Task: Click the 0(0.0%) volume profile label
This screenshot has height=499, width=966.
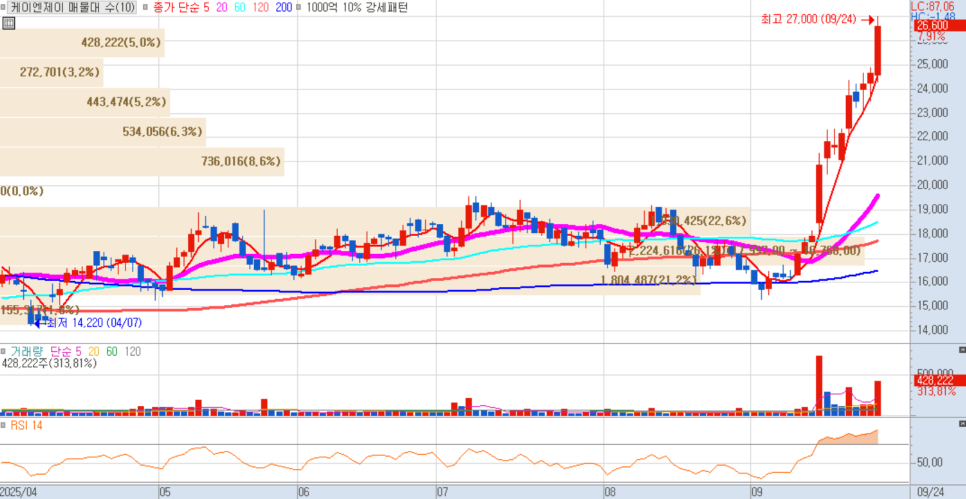Action: pyautogui.click(x=22, y=191)
